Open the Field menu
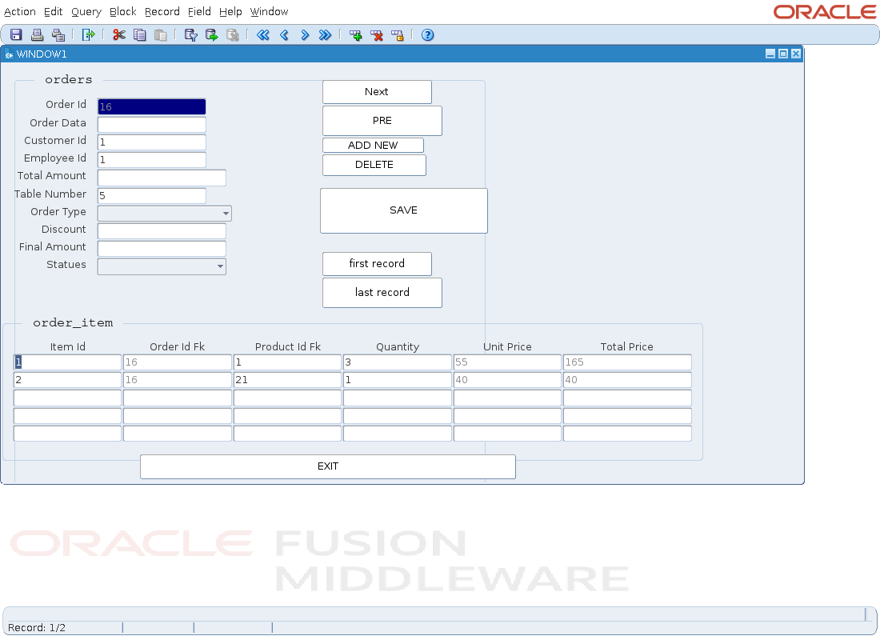 (199, 11)
